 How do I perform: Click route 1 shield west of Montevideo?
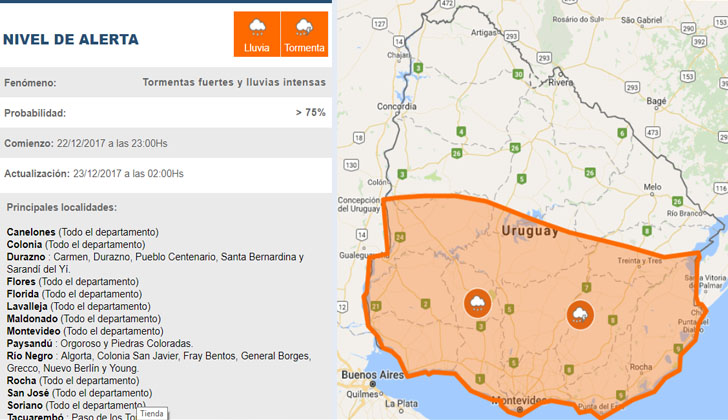480,379
